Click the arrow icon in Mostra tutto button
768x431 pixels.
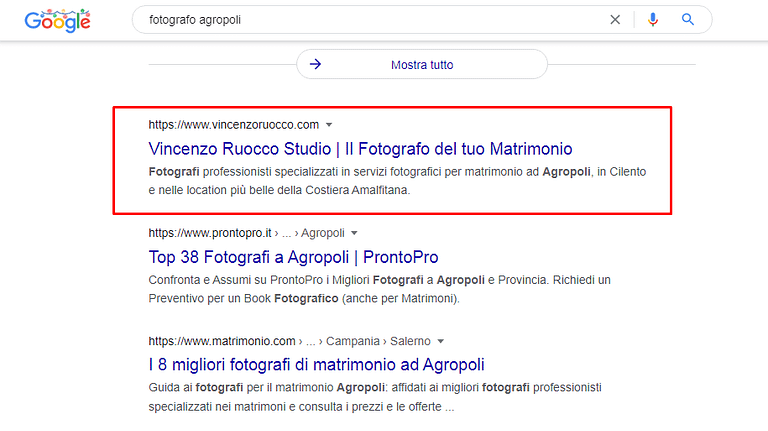pyautogui.click(x=315, y=64)
